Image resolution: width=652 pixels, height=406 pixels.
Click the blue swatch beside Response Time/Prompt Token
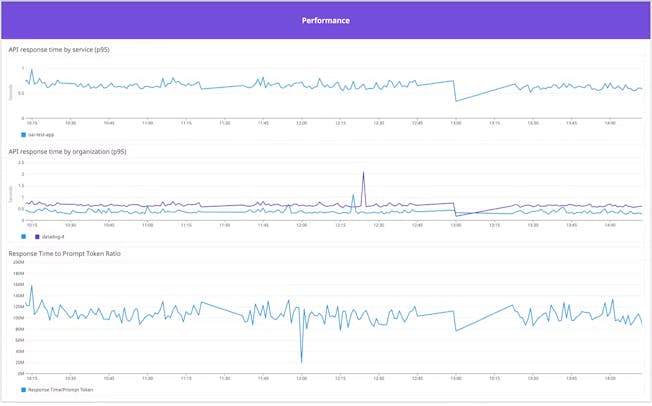click(x=23, y=389)
